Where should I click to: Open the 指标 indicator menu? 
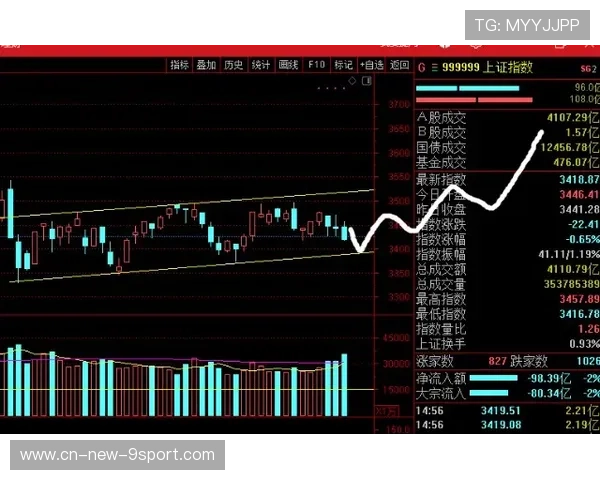(179, 64)
